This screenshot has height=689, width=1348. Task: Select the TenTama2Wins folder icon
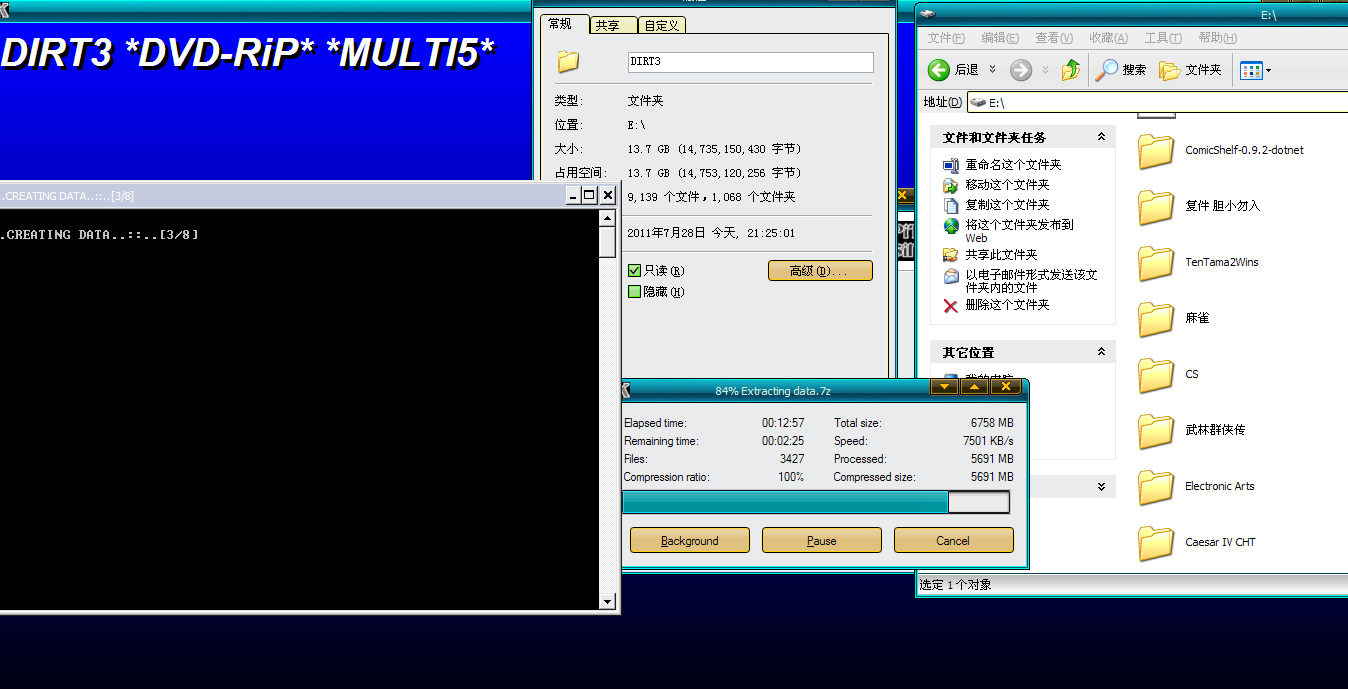tap(1156, 263)
